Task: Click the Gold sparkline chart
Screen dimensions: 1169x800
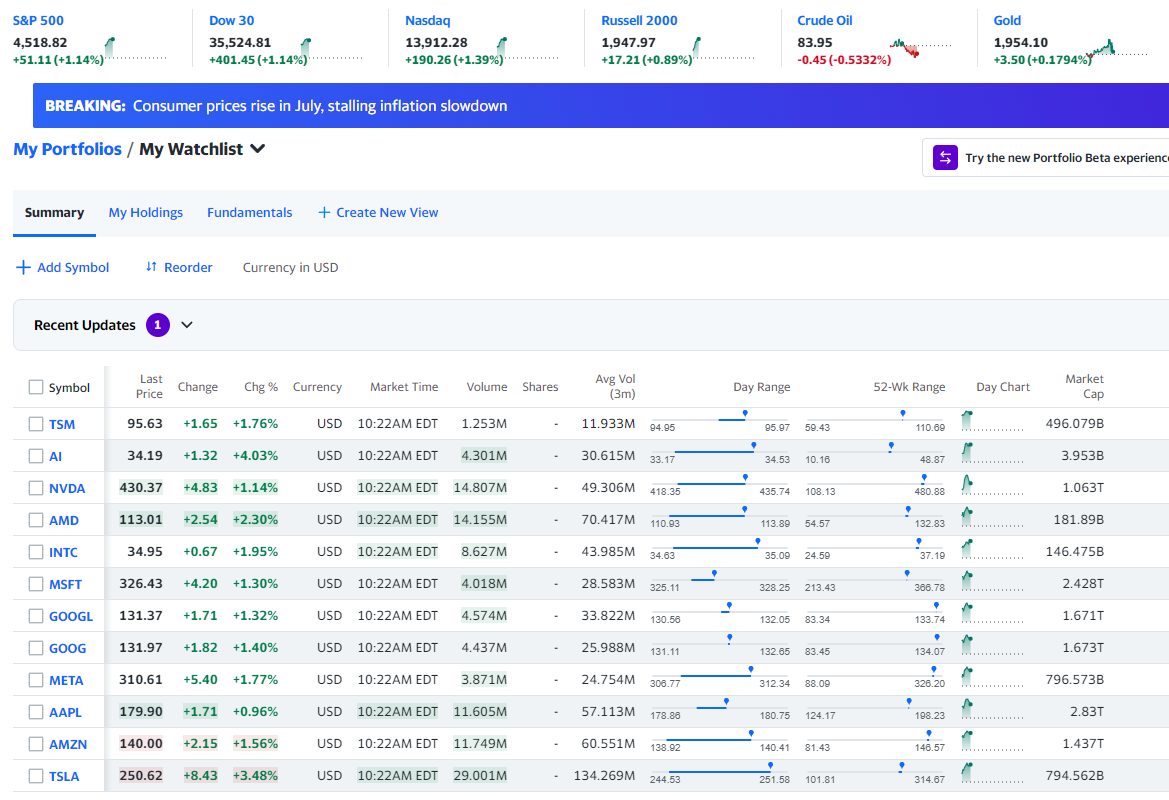Action: coord(1116,48)
